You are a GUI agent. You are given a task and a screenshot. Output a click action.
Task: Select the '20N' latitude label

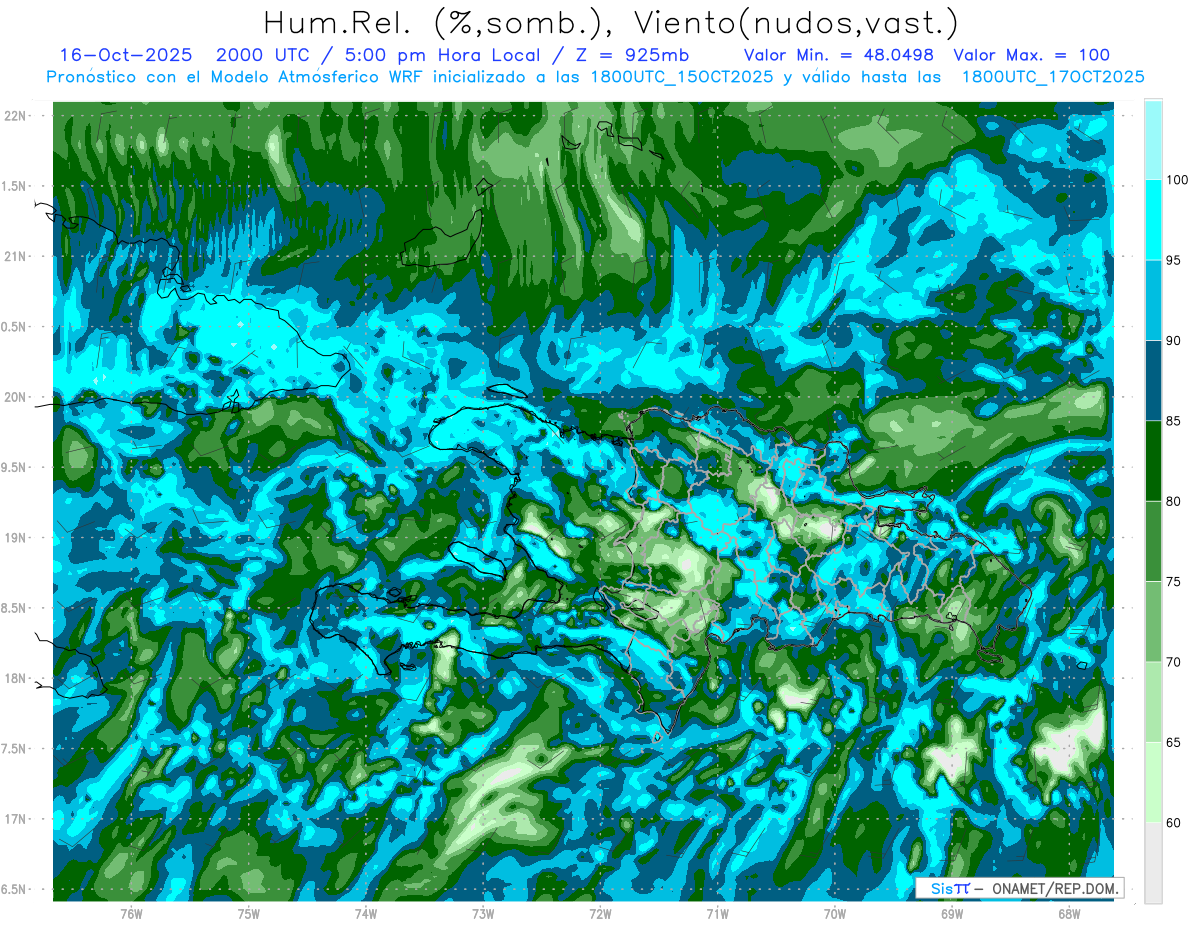pos(15,397)
